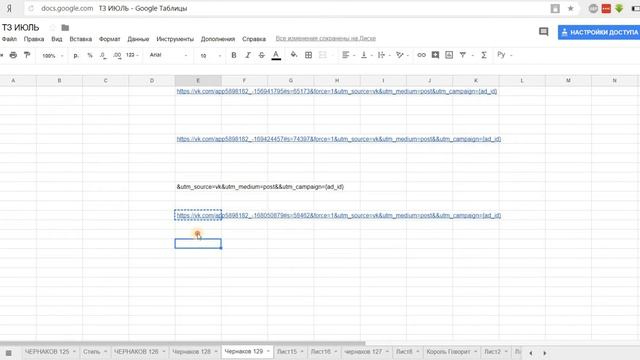640x360 pixels.
Task: Open the text wrapping menu
Action: coord(384,55)
